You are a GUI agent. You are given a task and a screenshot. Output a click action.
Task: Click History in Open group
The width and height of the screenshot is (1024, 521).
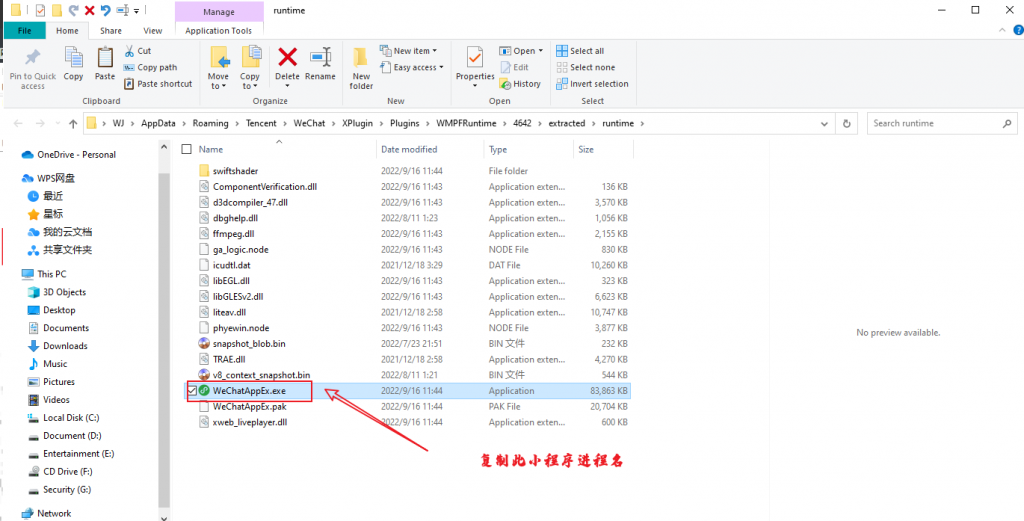point(520,84)
